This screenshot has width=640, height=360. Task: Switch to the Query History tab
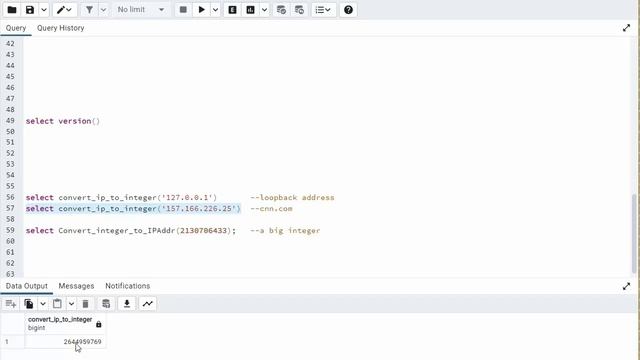click(x=60, y=28)
